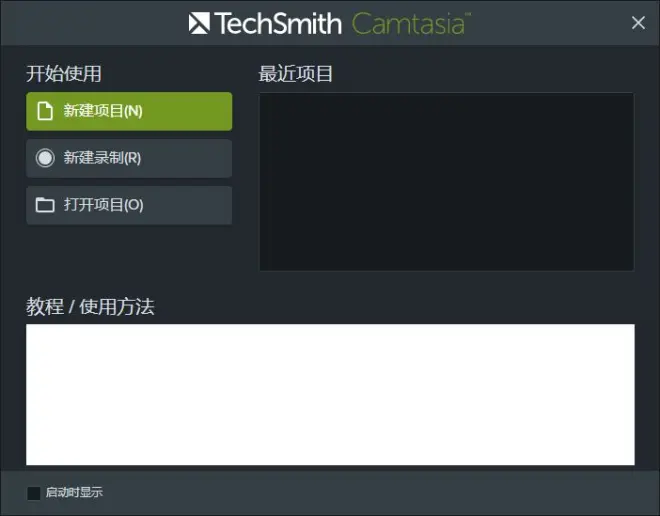Click the 启动时显示 label text

pyautogui.click(x=74, y=492)
